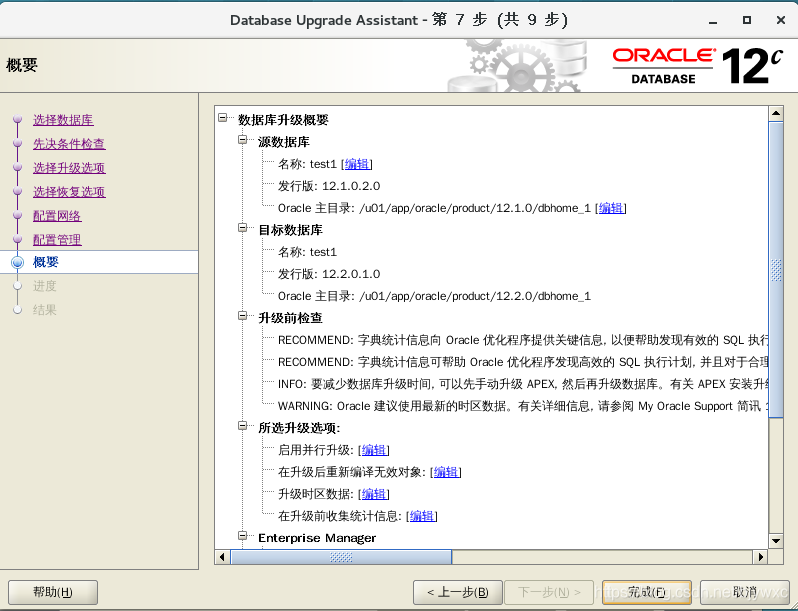This screenshot has width=798, height=611.
Task: Click the 取消 cancel button
Action: click(744, 592)
